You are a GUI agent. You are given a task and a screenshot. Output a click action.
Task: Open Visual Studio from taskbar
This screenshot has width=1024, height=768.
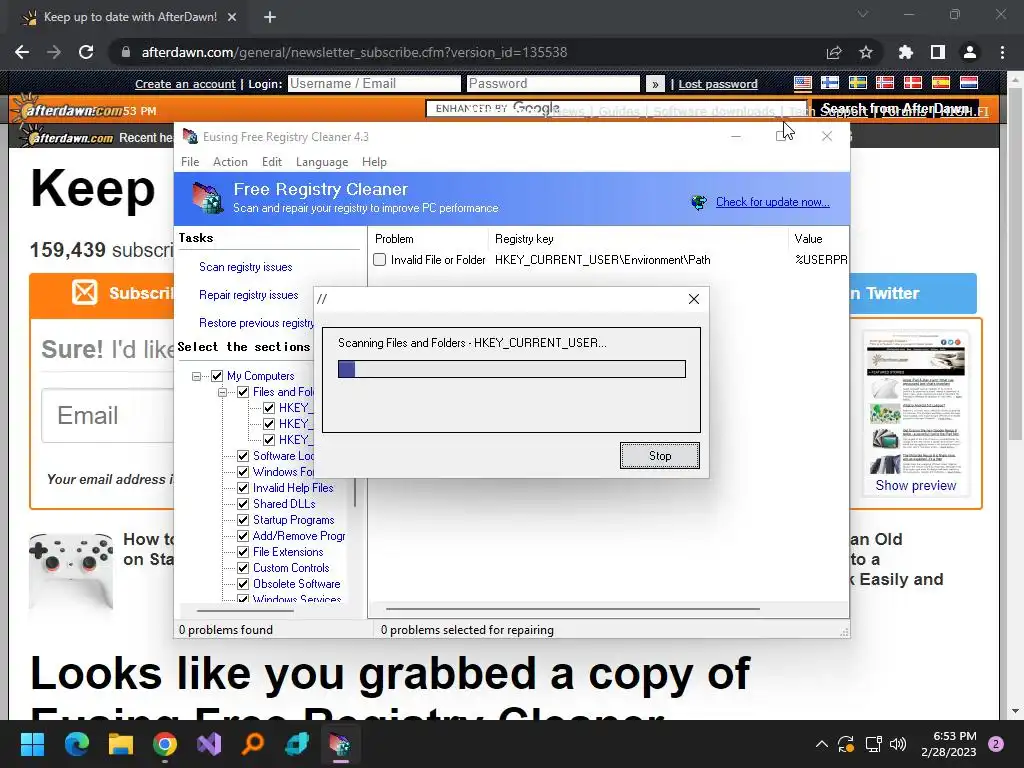(x=209, y=744)
